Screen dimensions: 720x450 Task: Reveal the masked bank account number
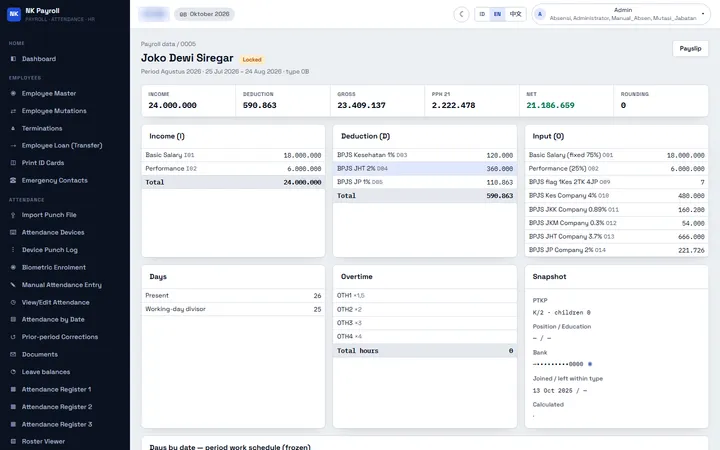pyautogui.click(x=590, y=364)
